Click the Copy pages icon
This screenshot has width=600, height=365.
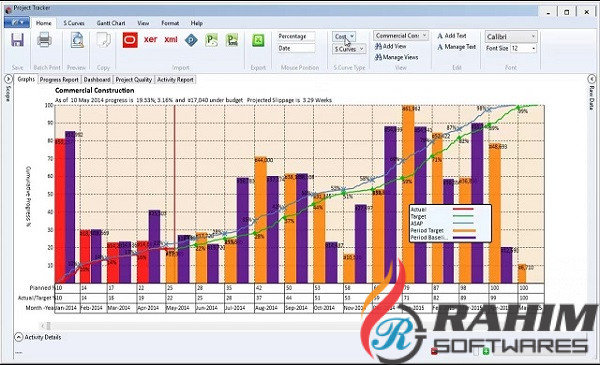click(103, 40)
